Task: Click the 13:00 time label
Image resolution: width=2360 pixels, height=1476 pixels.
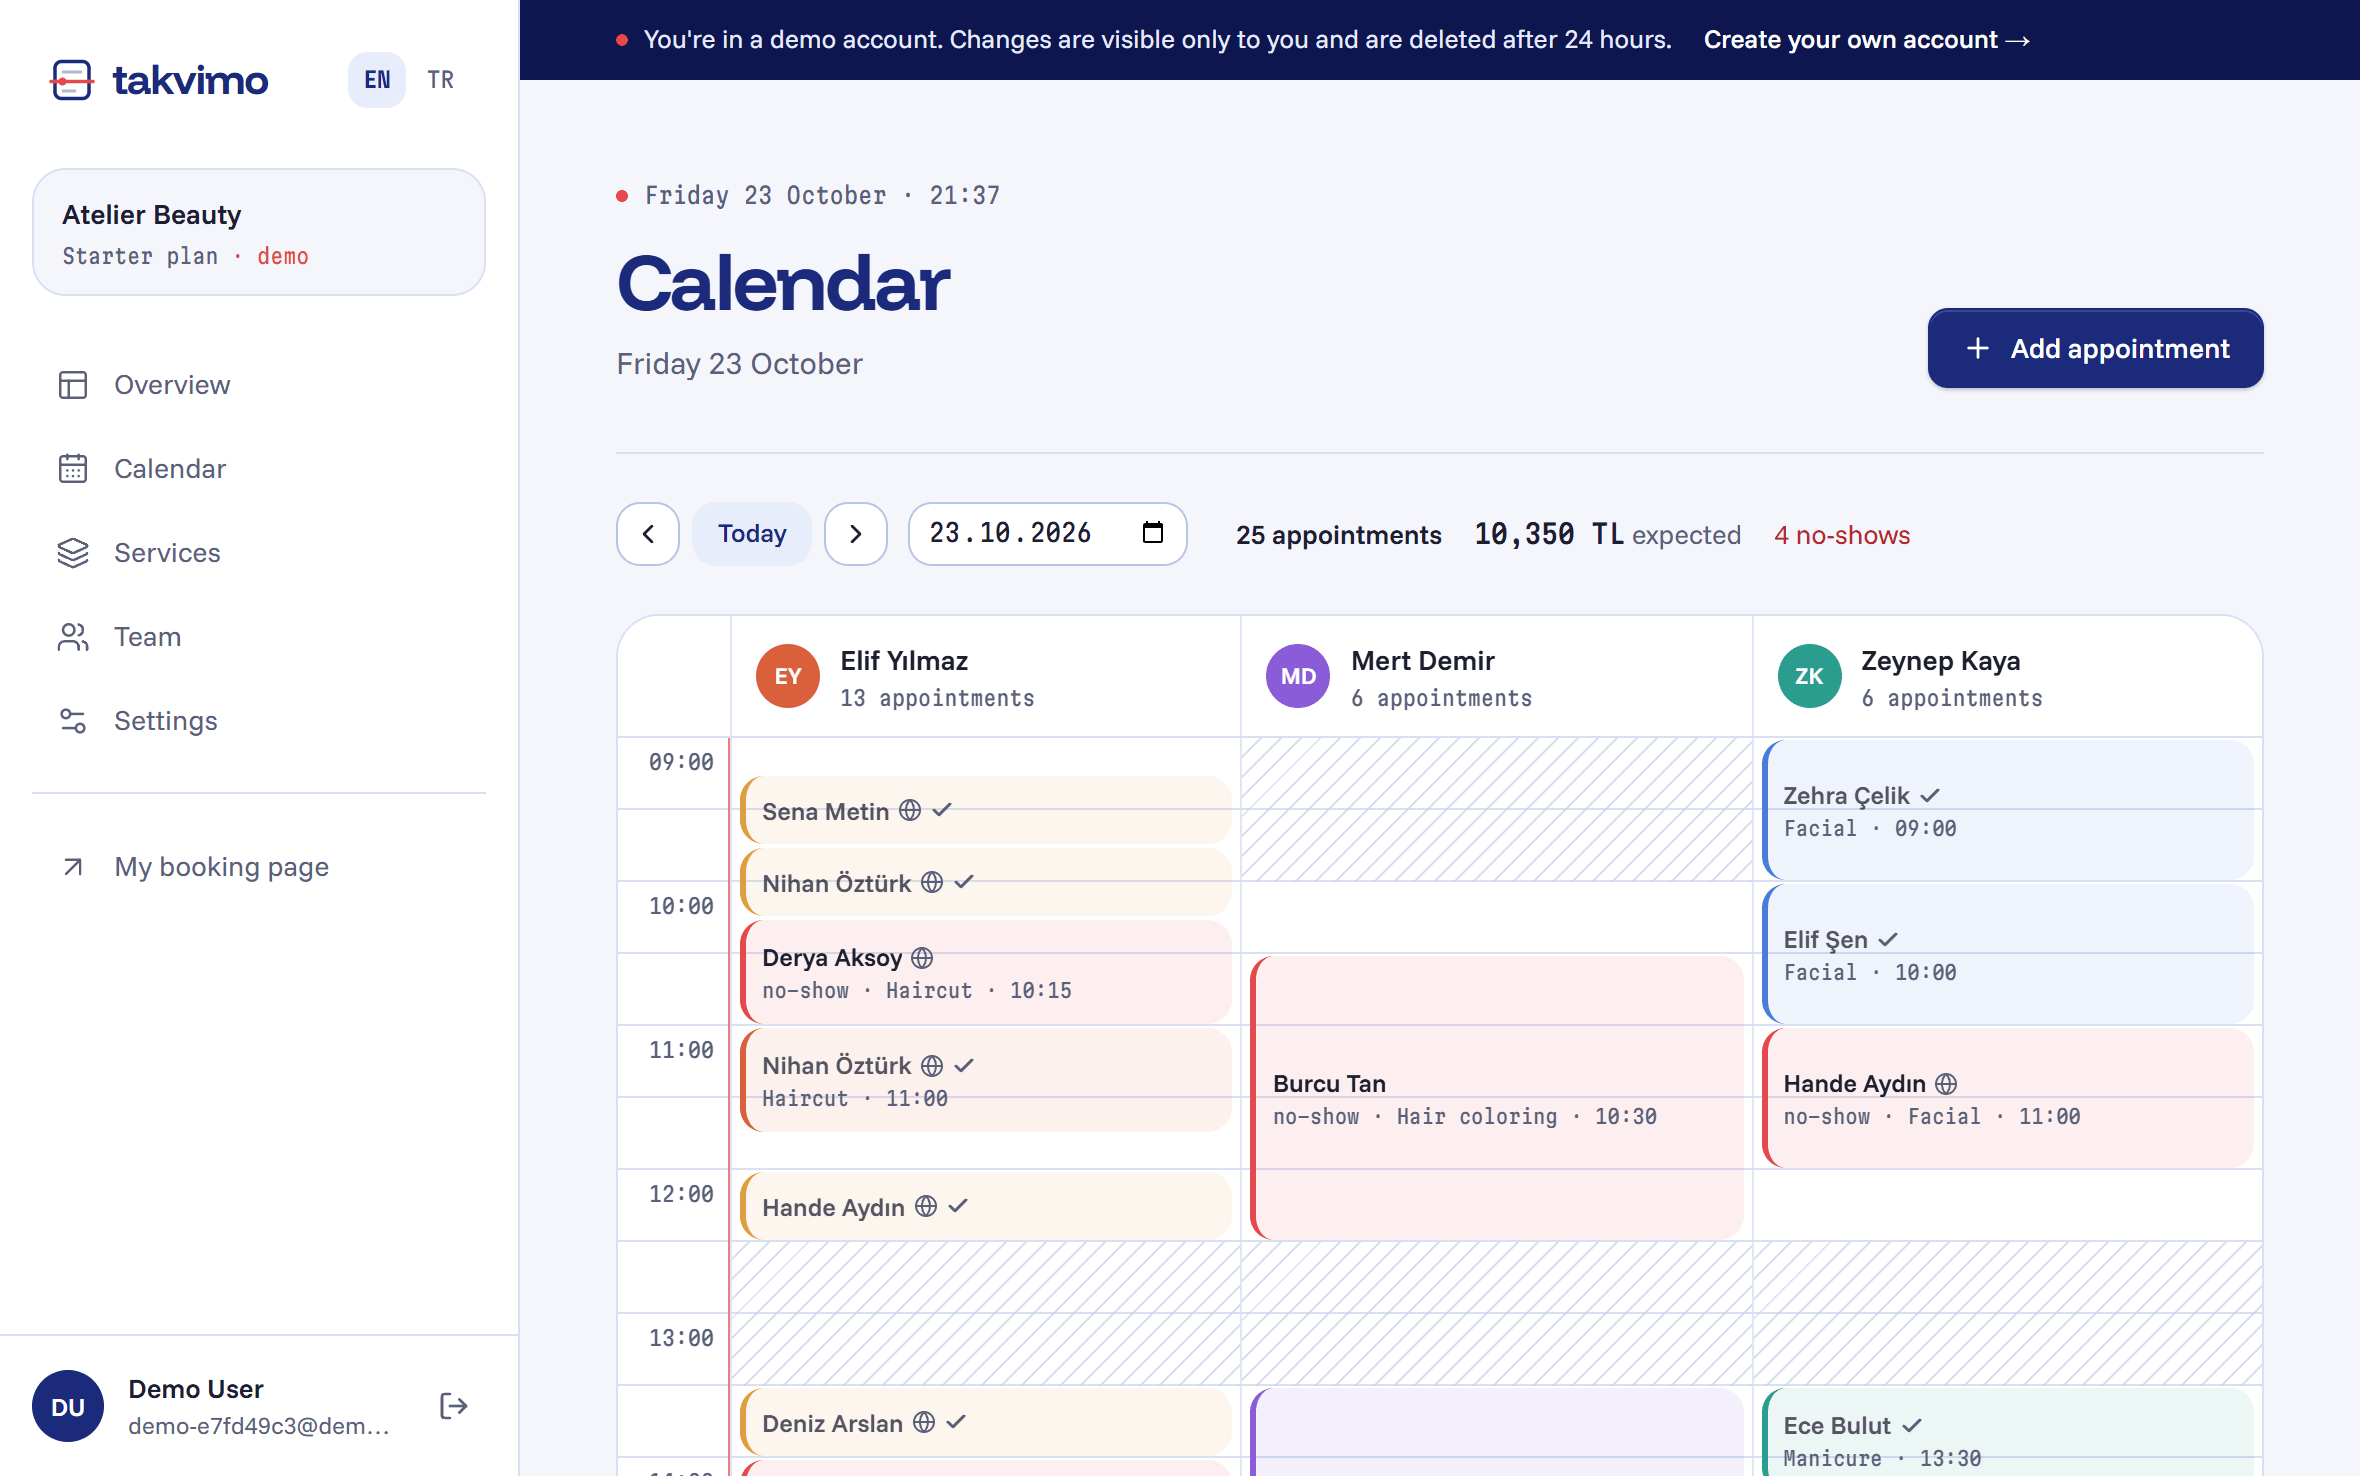Action: [681, 1338]
